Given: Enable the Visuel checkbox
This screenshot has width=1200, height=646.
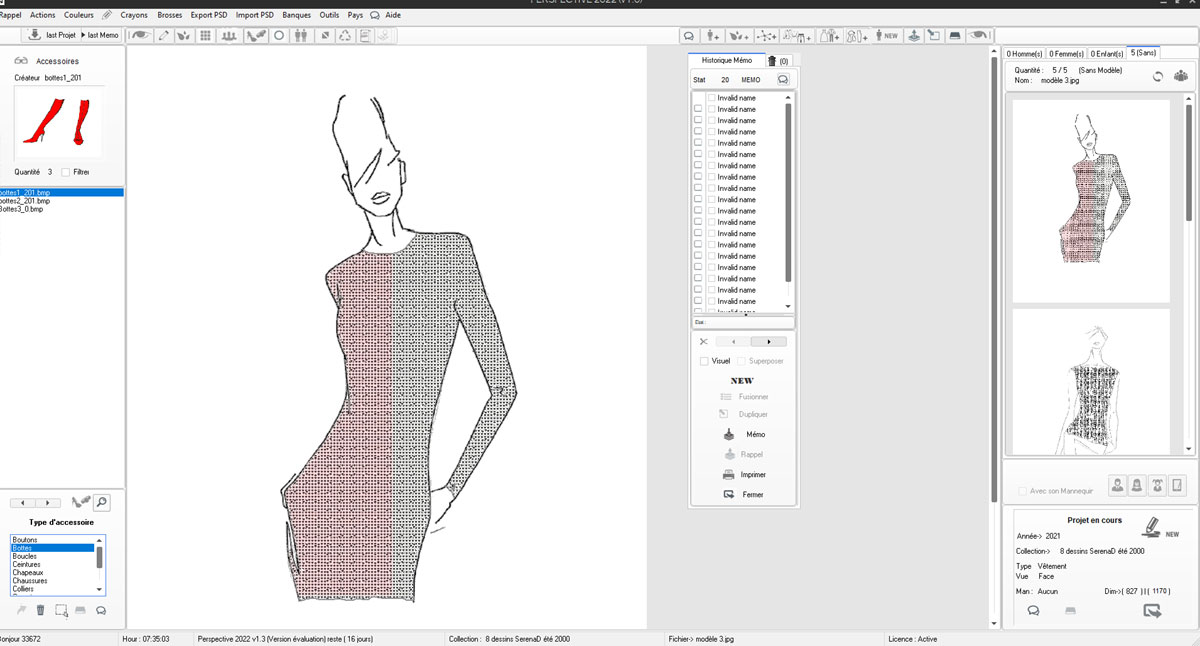Looking at the screenshot, I should pos(704,361).
